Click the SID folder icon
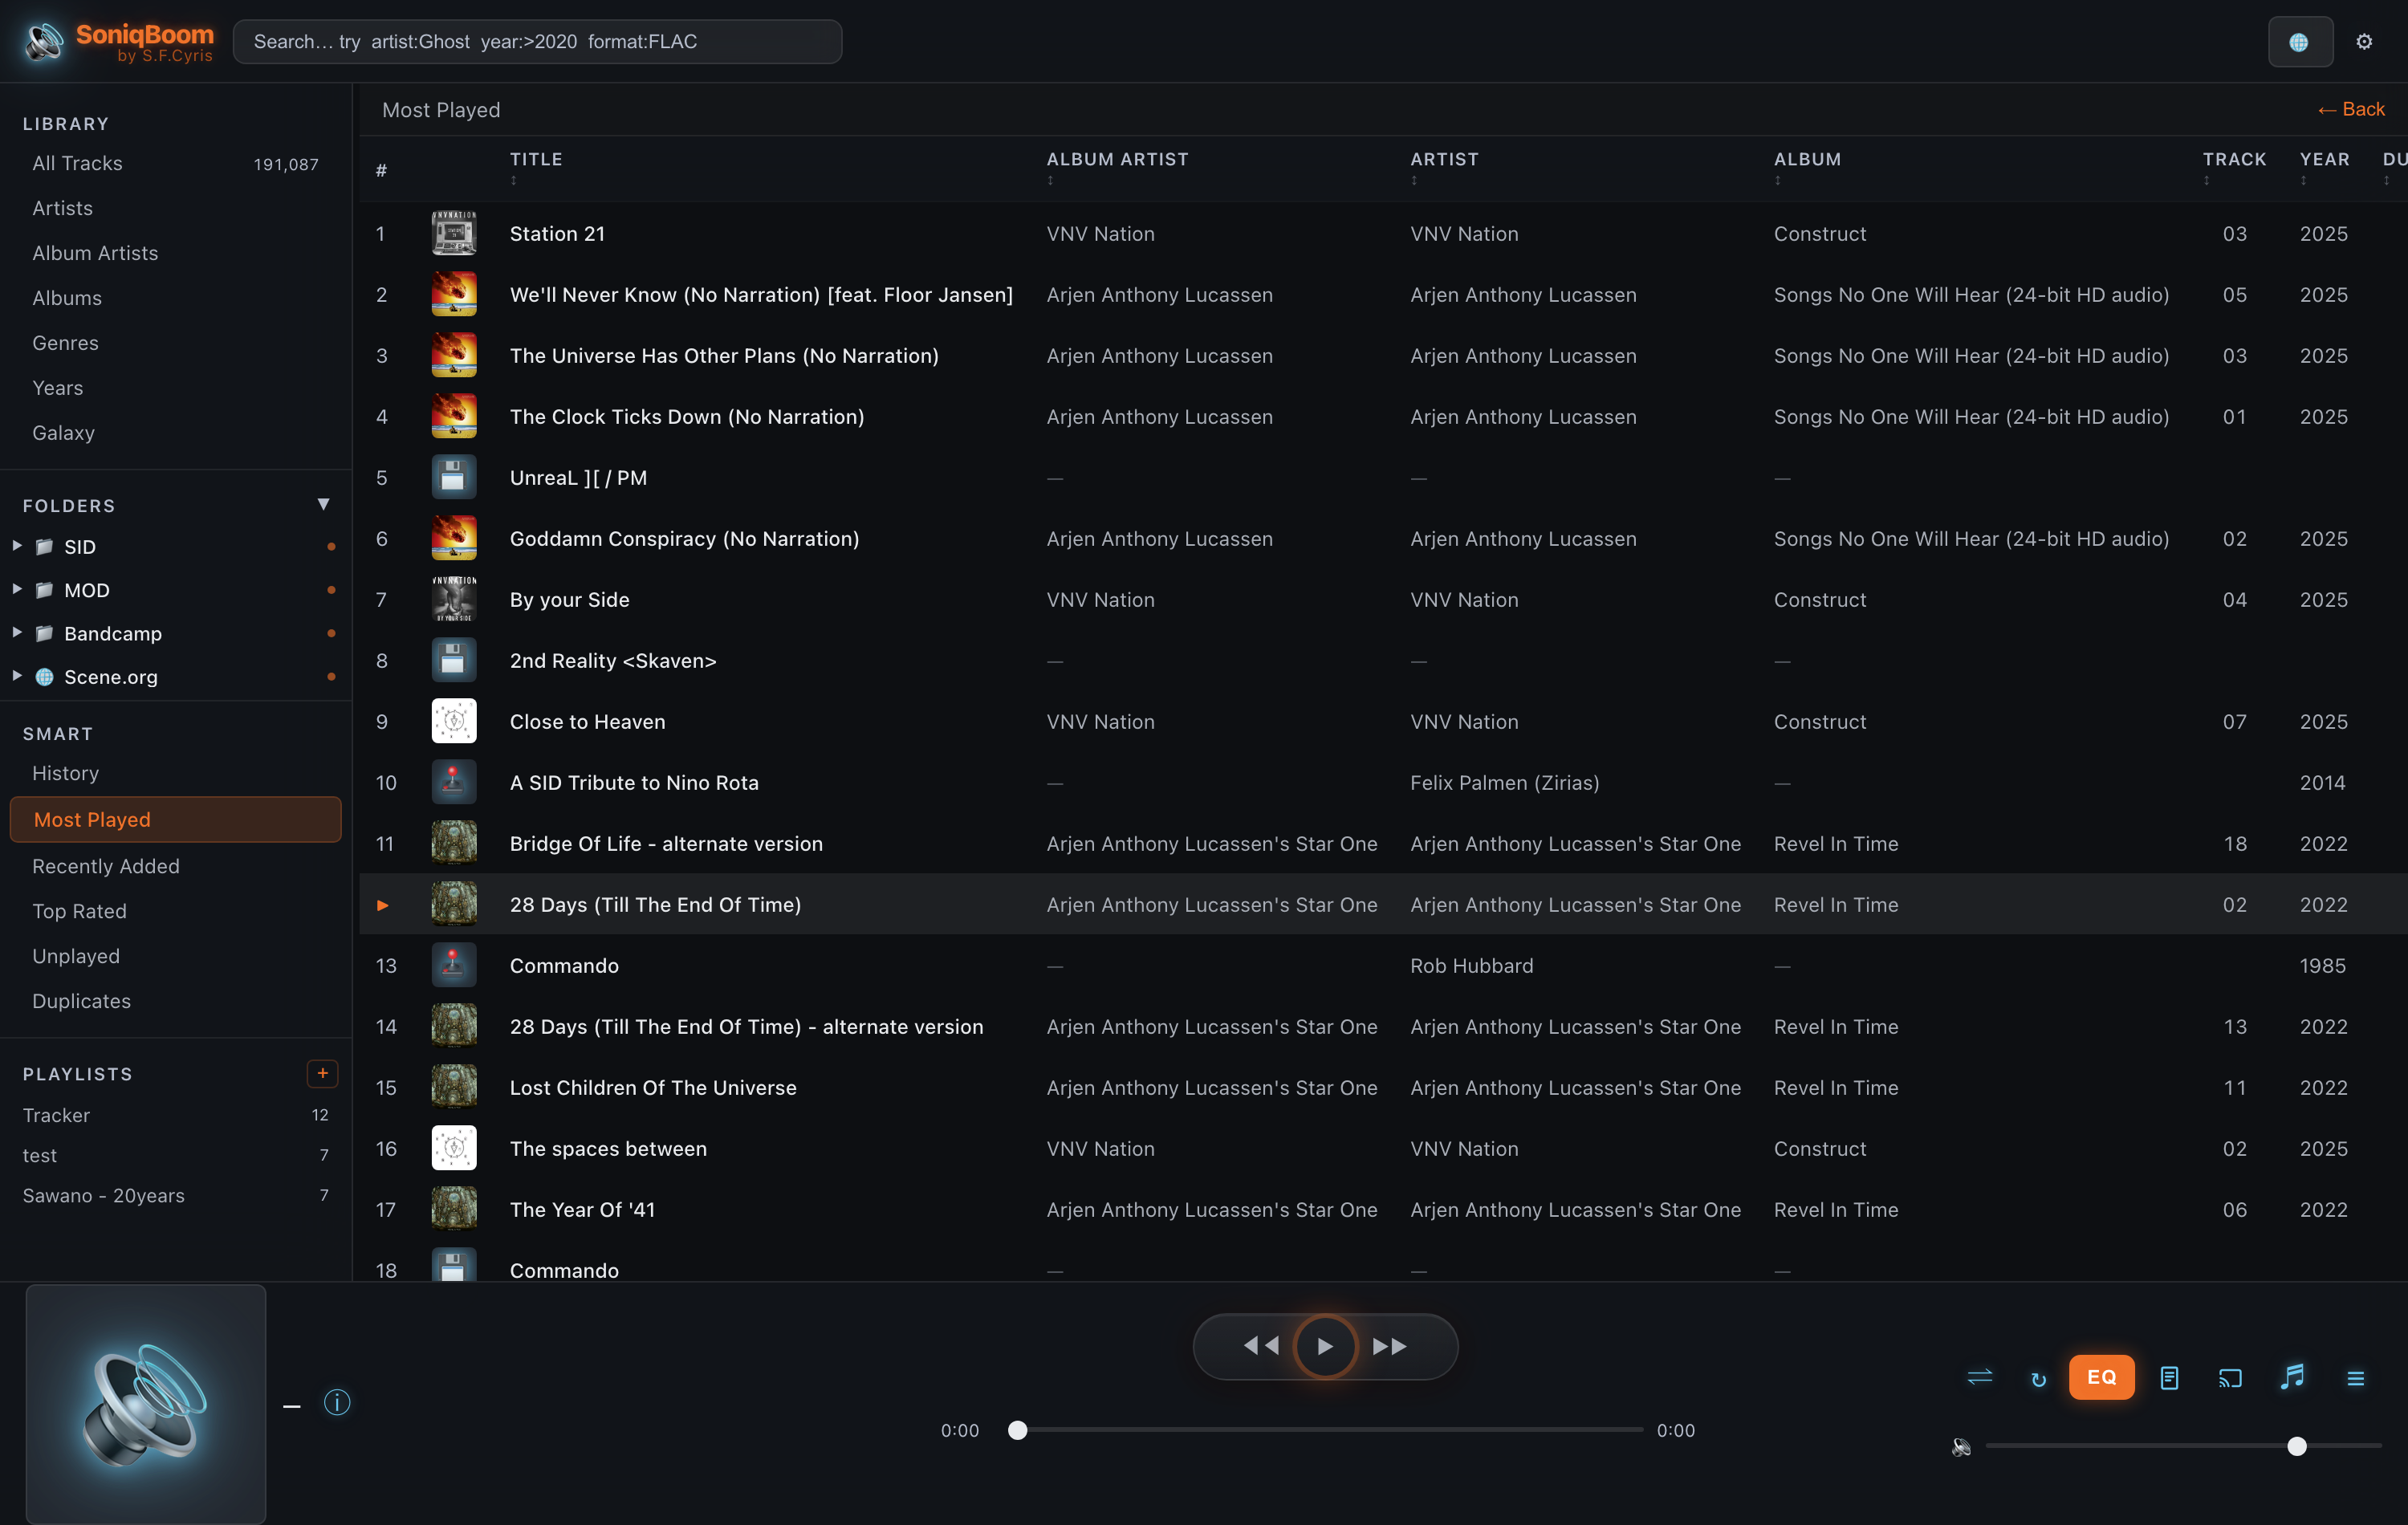This screenshot has width=2408, height=1525. click(44, 546)
